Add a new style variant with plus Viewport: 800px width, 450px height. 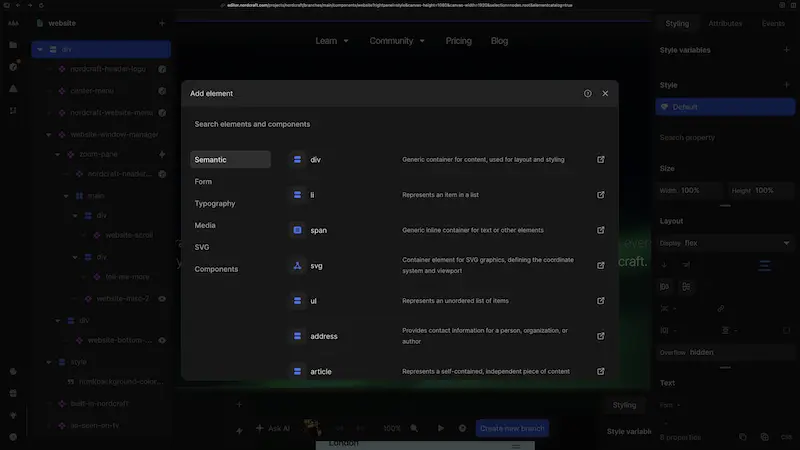point(786,85)
